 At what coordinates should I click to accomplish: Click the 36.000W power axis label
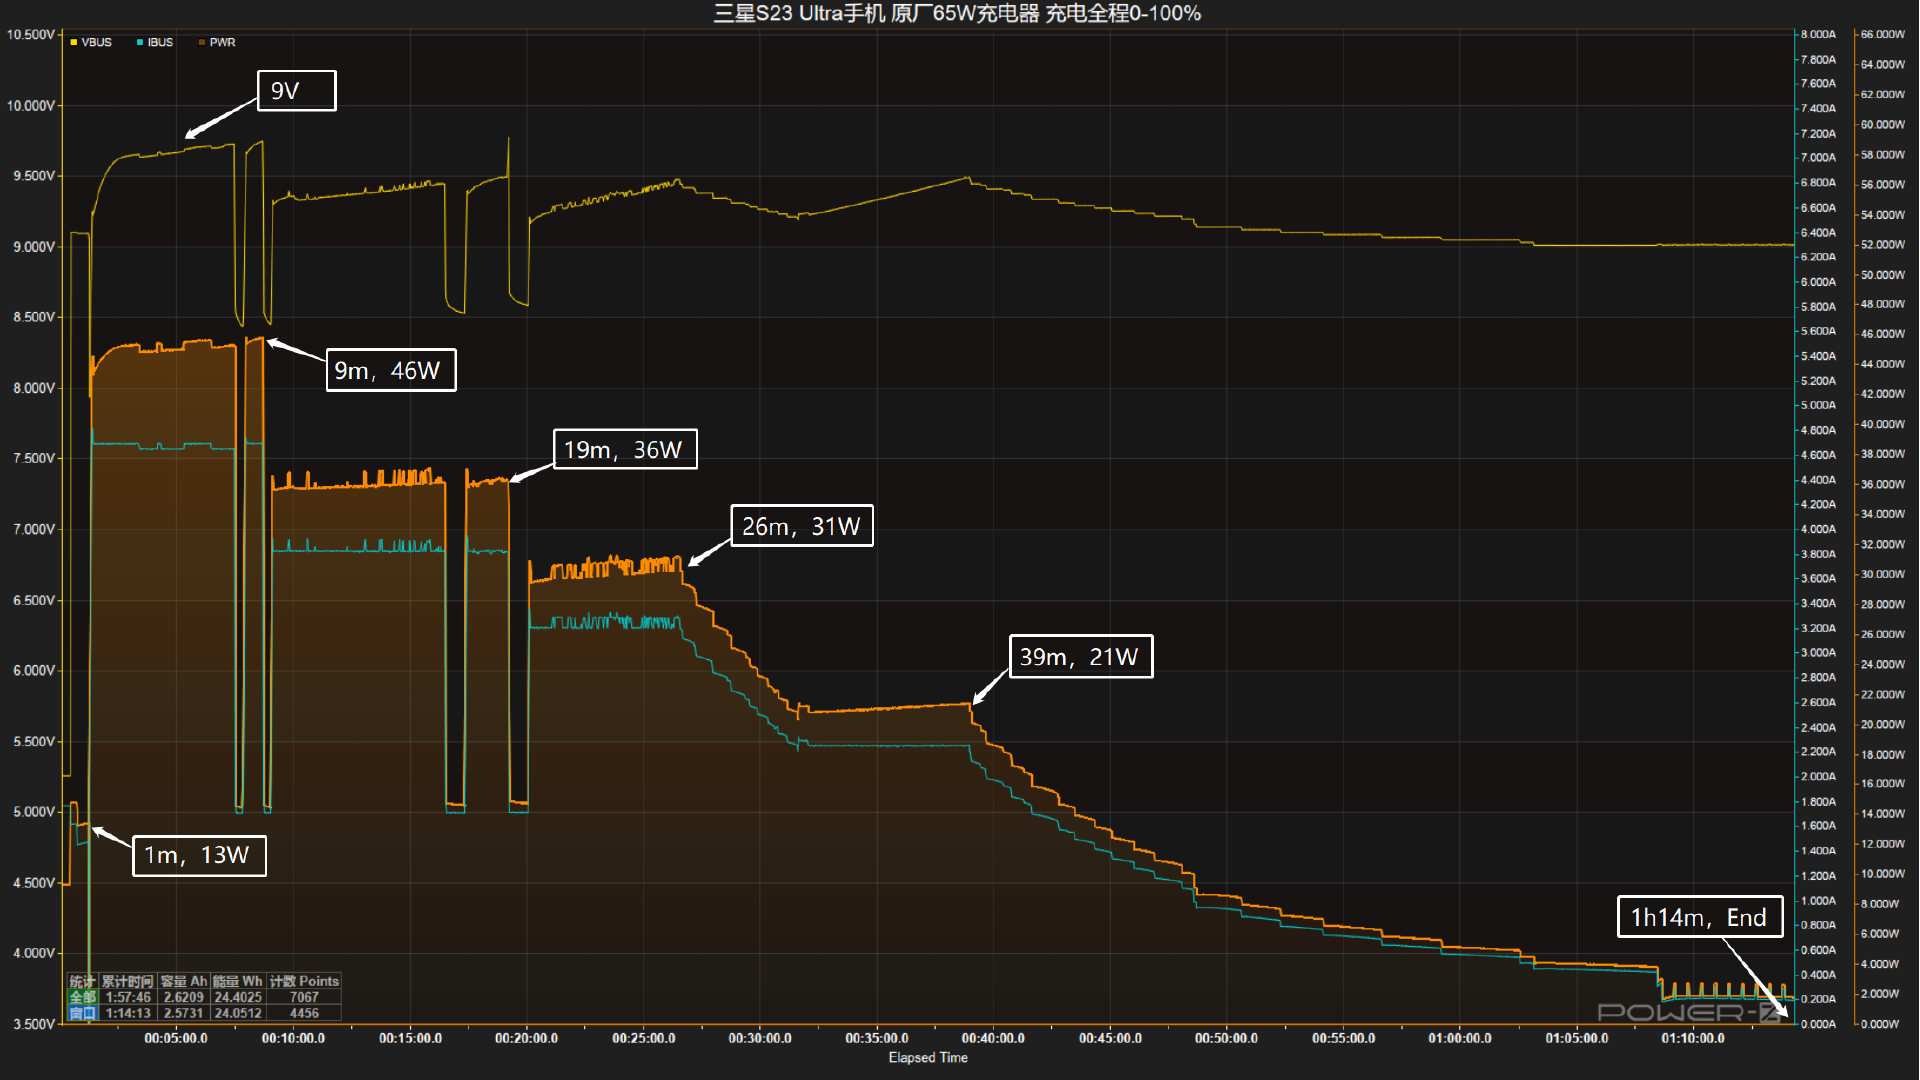(x=1883, y=484)
